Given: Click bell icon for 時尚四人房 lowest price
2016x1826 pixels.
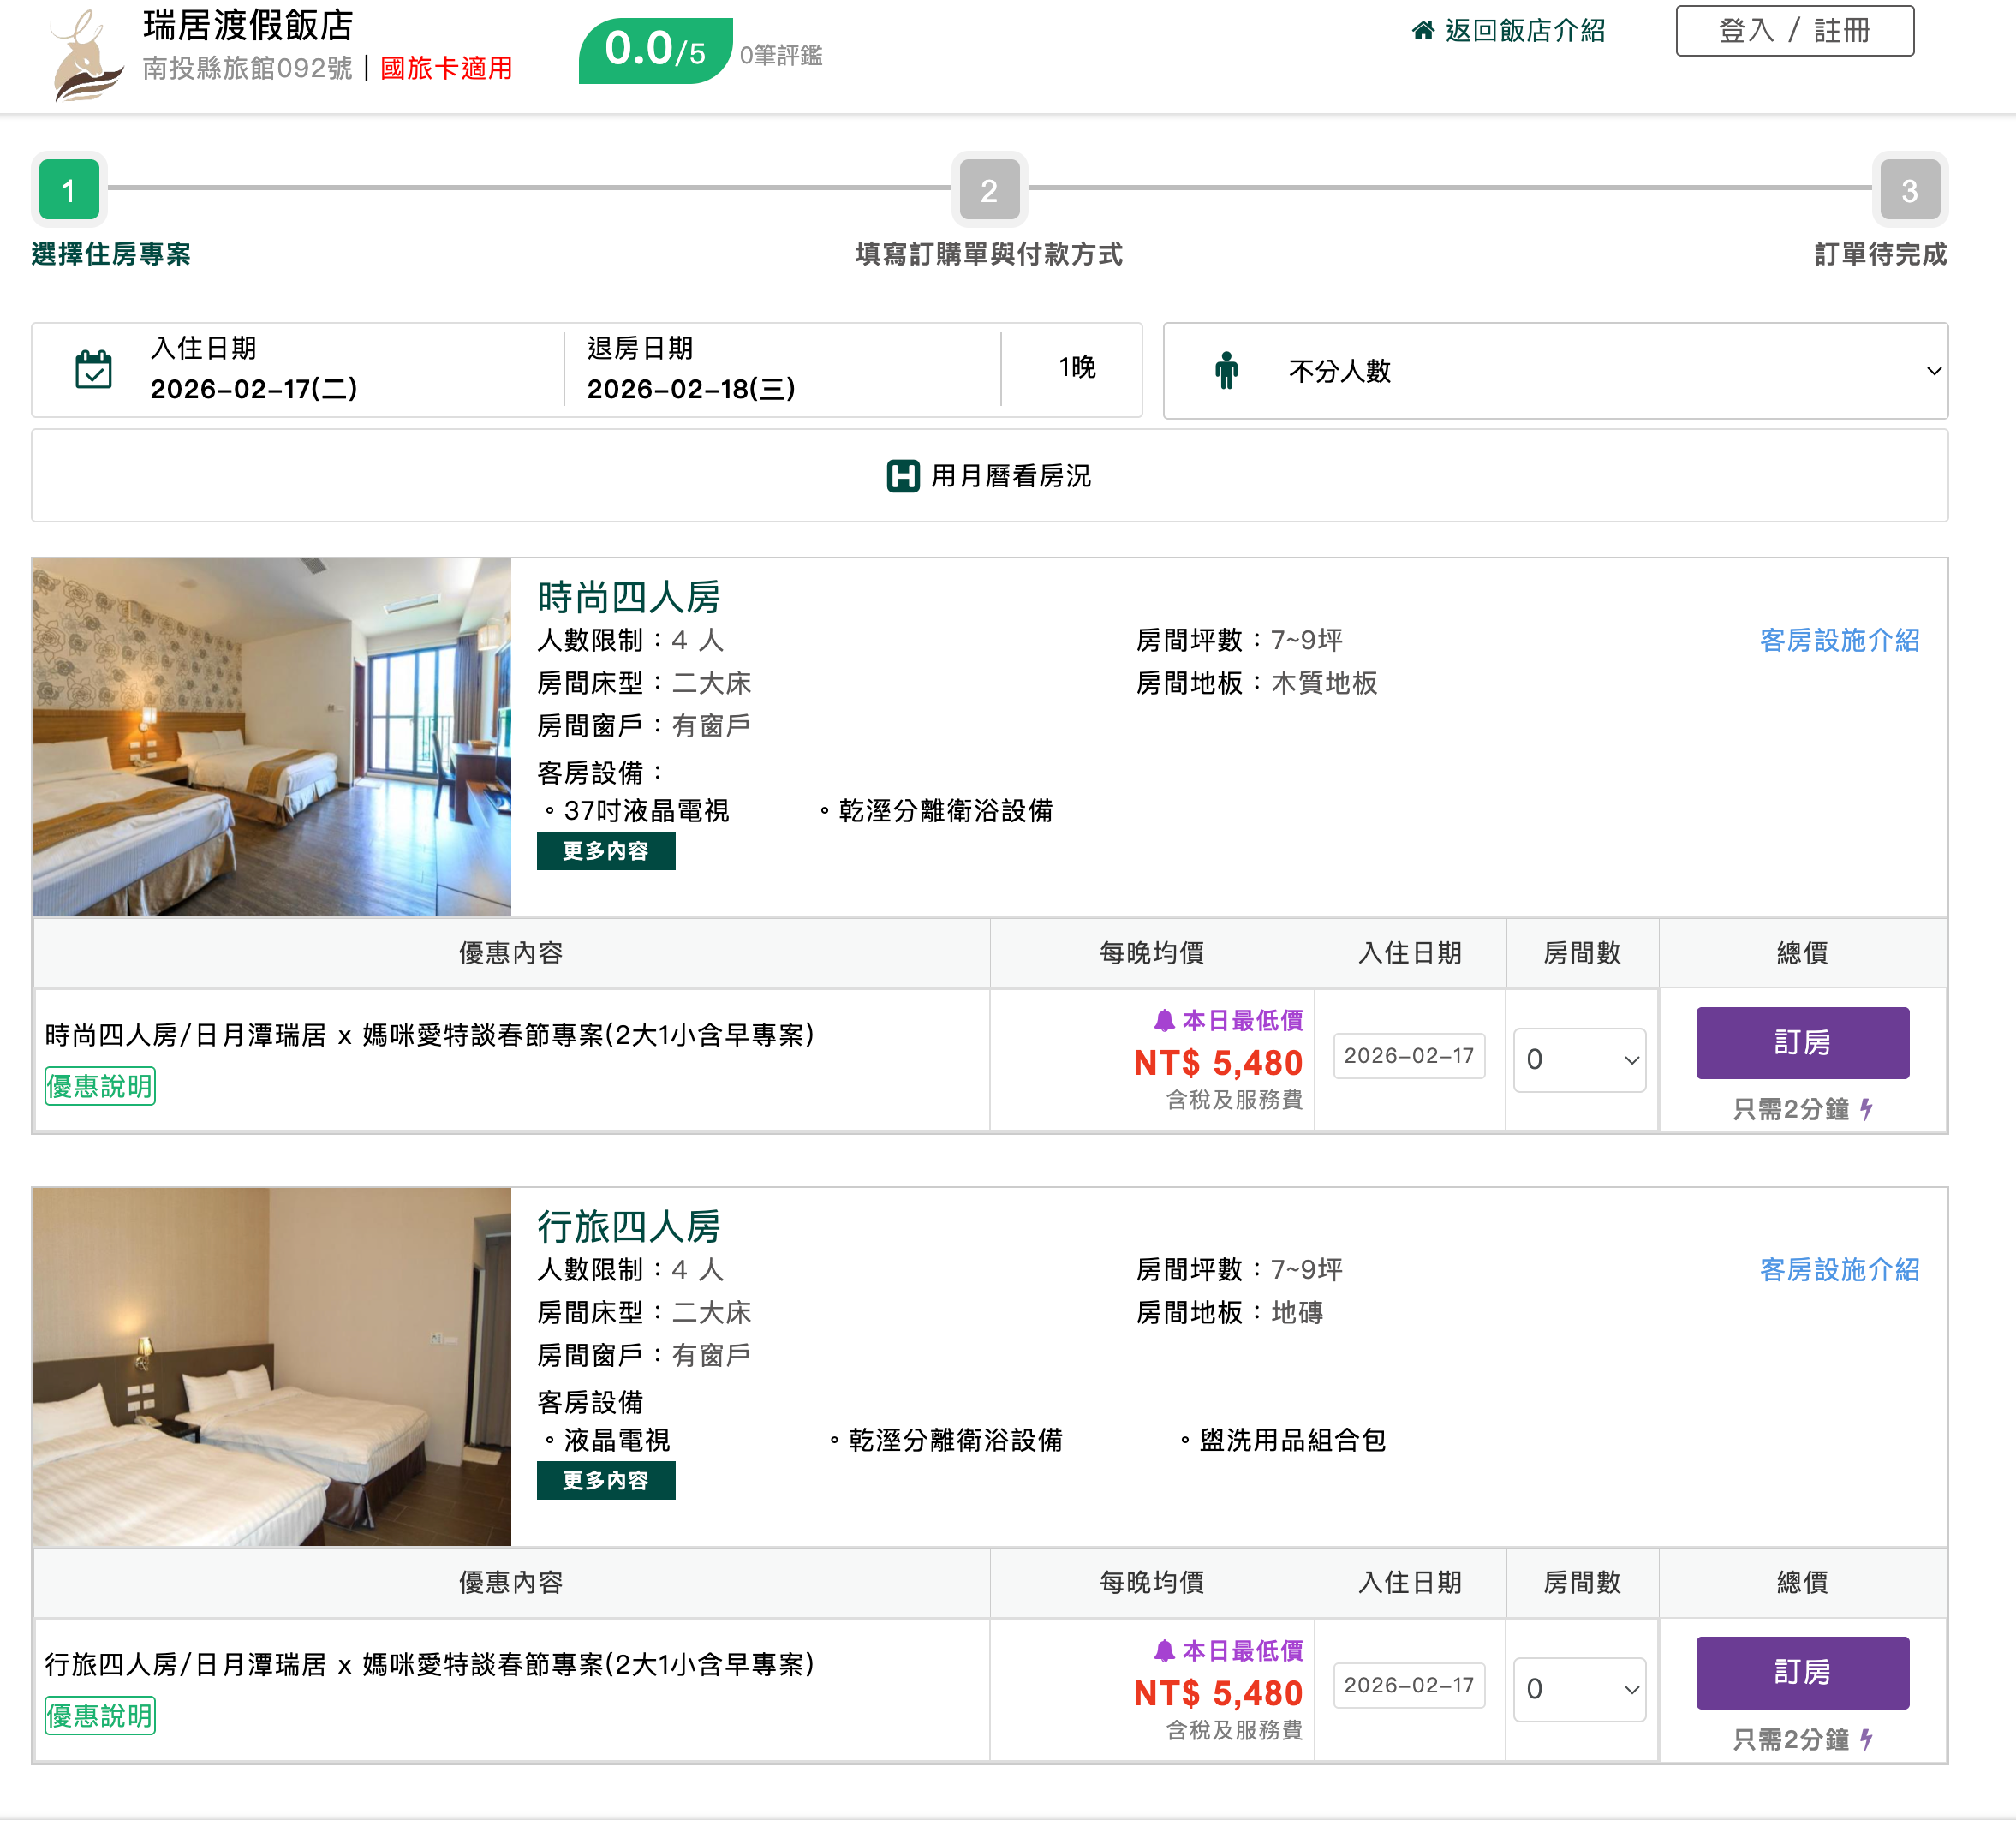Looking at the screenshot, I should 1163,1020.
